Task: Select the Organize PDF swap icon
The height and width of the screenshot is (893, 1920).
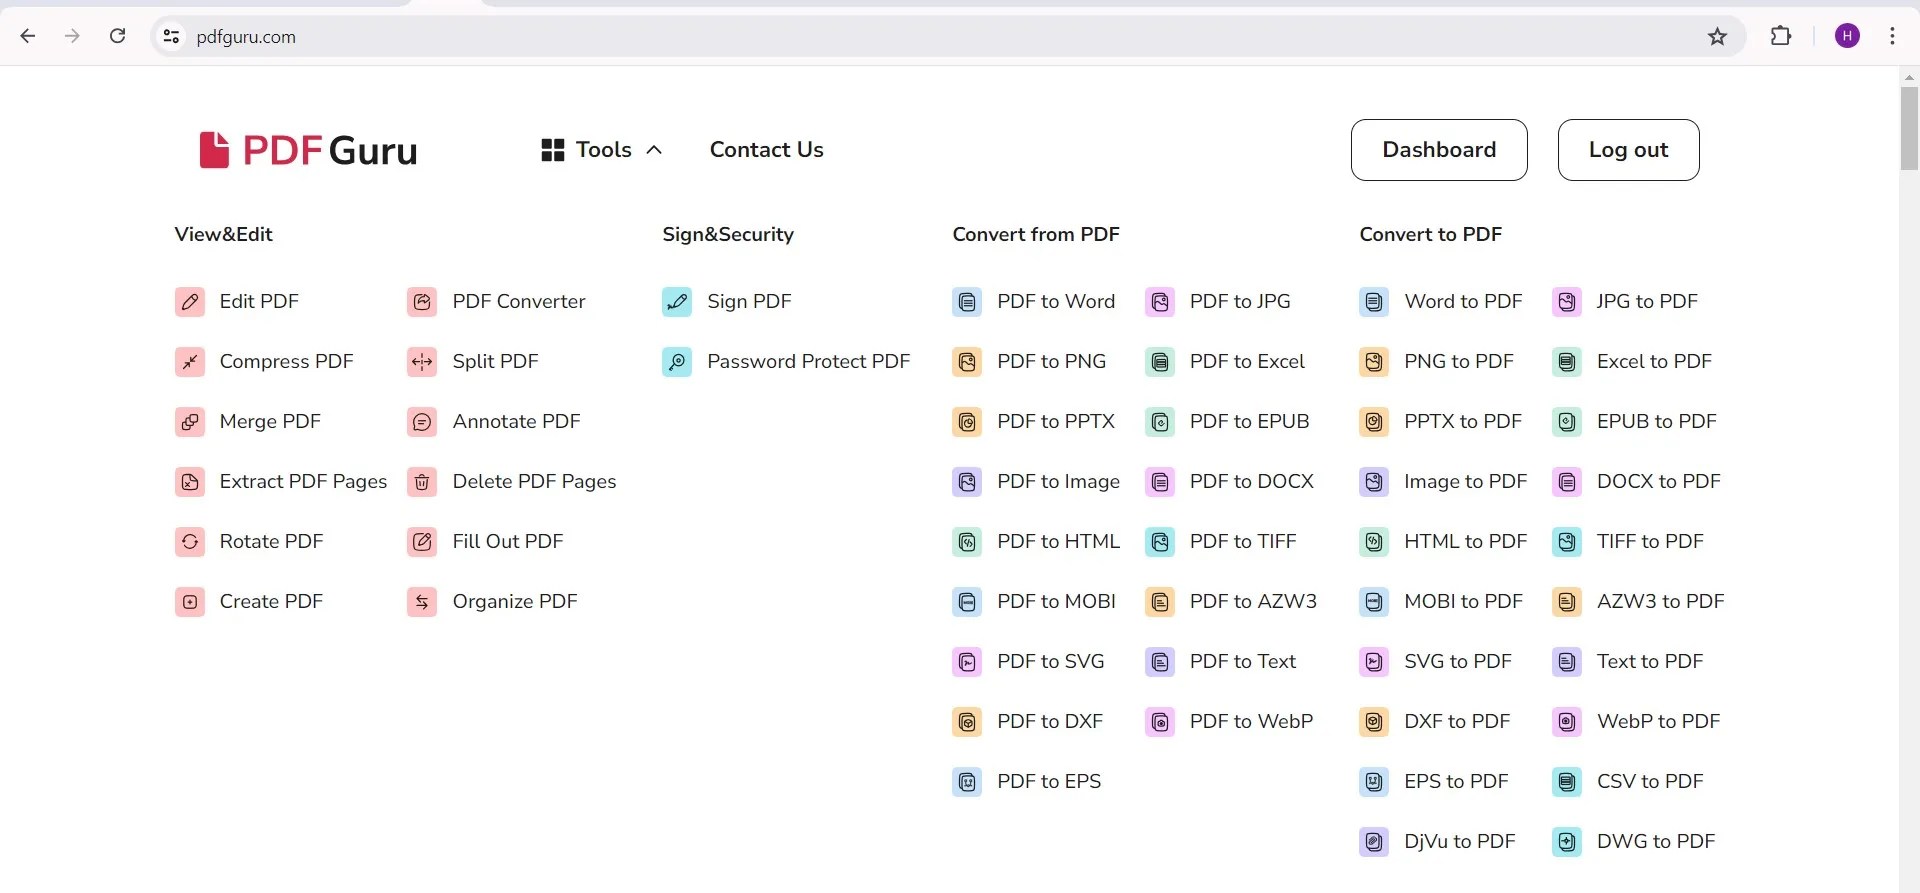Action: click(x=422, y=601)
